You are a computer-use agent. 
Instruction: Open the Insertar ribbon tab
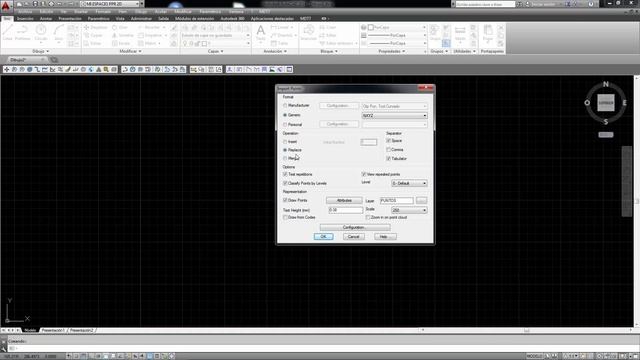[x=25, y=18]
